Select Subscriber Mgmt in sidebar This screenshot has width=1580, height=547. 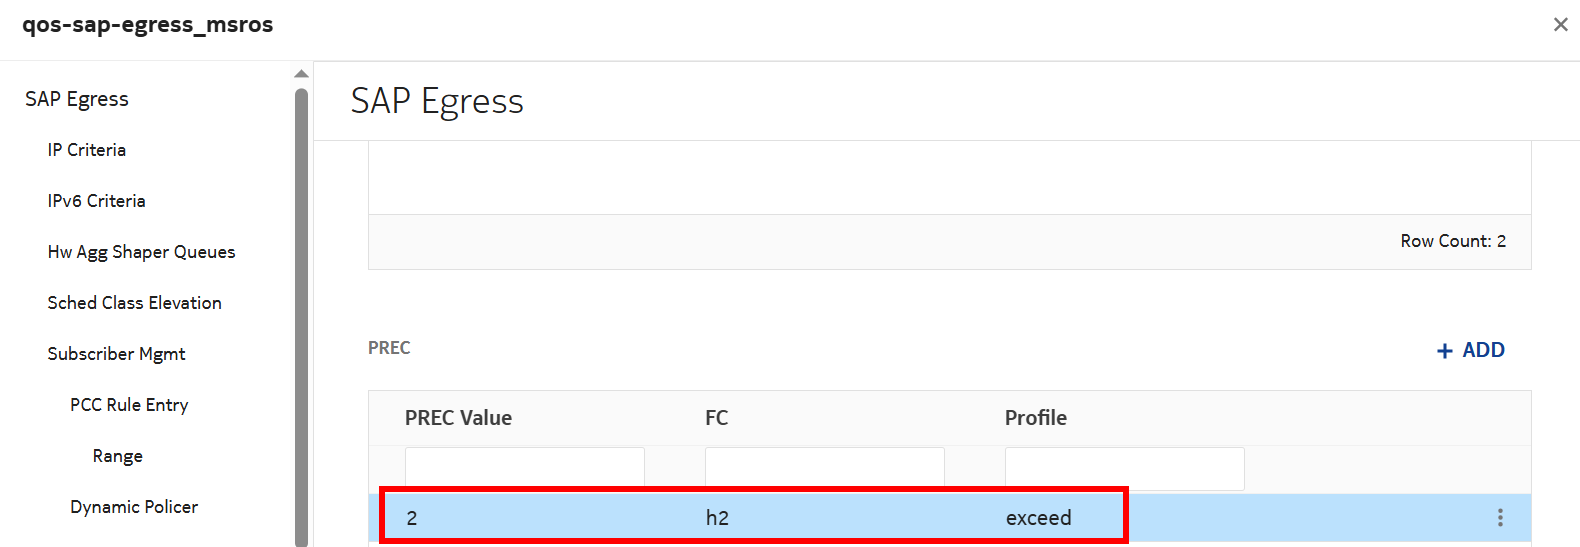pyautogui.click(x=116, y=354)
